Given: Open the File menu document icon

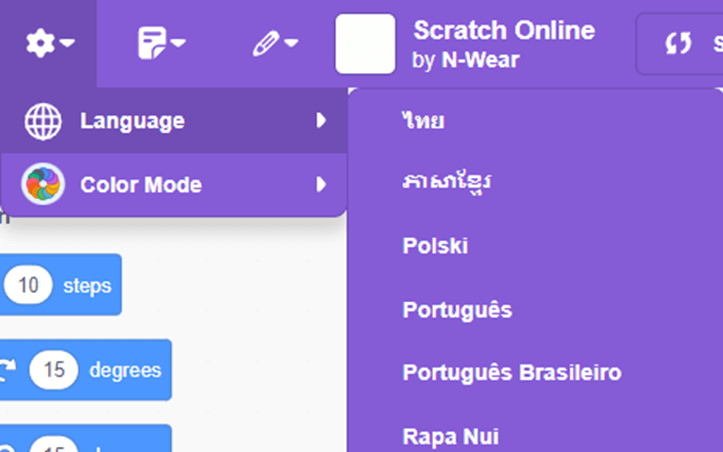Looking at the screenshot, I should point(152,43).
